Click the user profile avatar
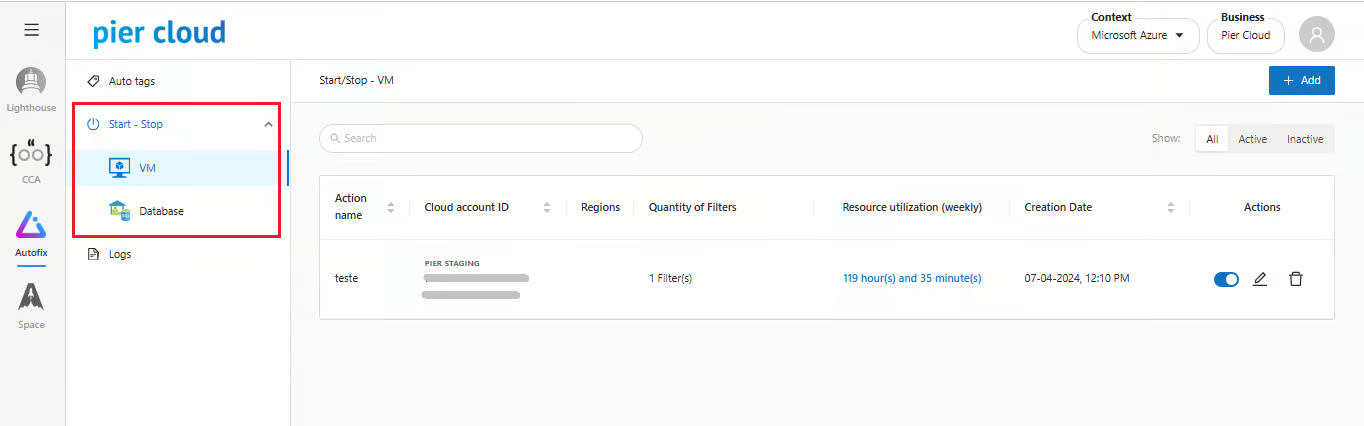Viewport: 1364px width, 426px height. 1316,35
